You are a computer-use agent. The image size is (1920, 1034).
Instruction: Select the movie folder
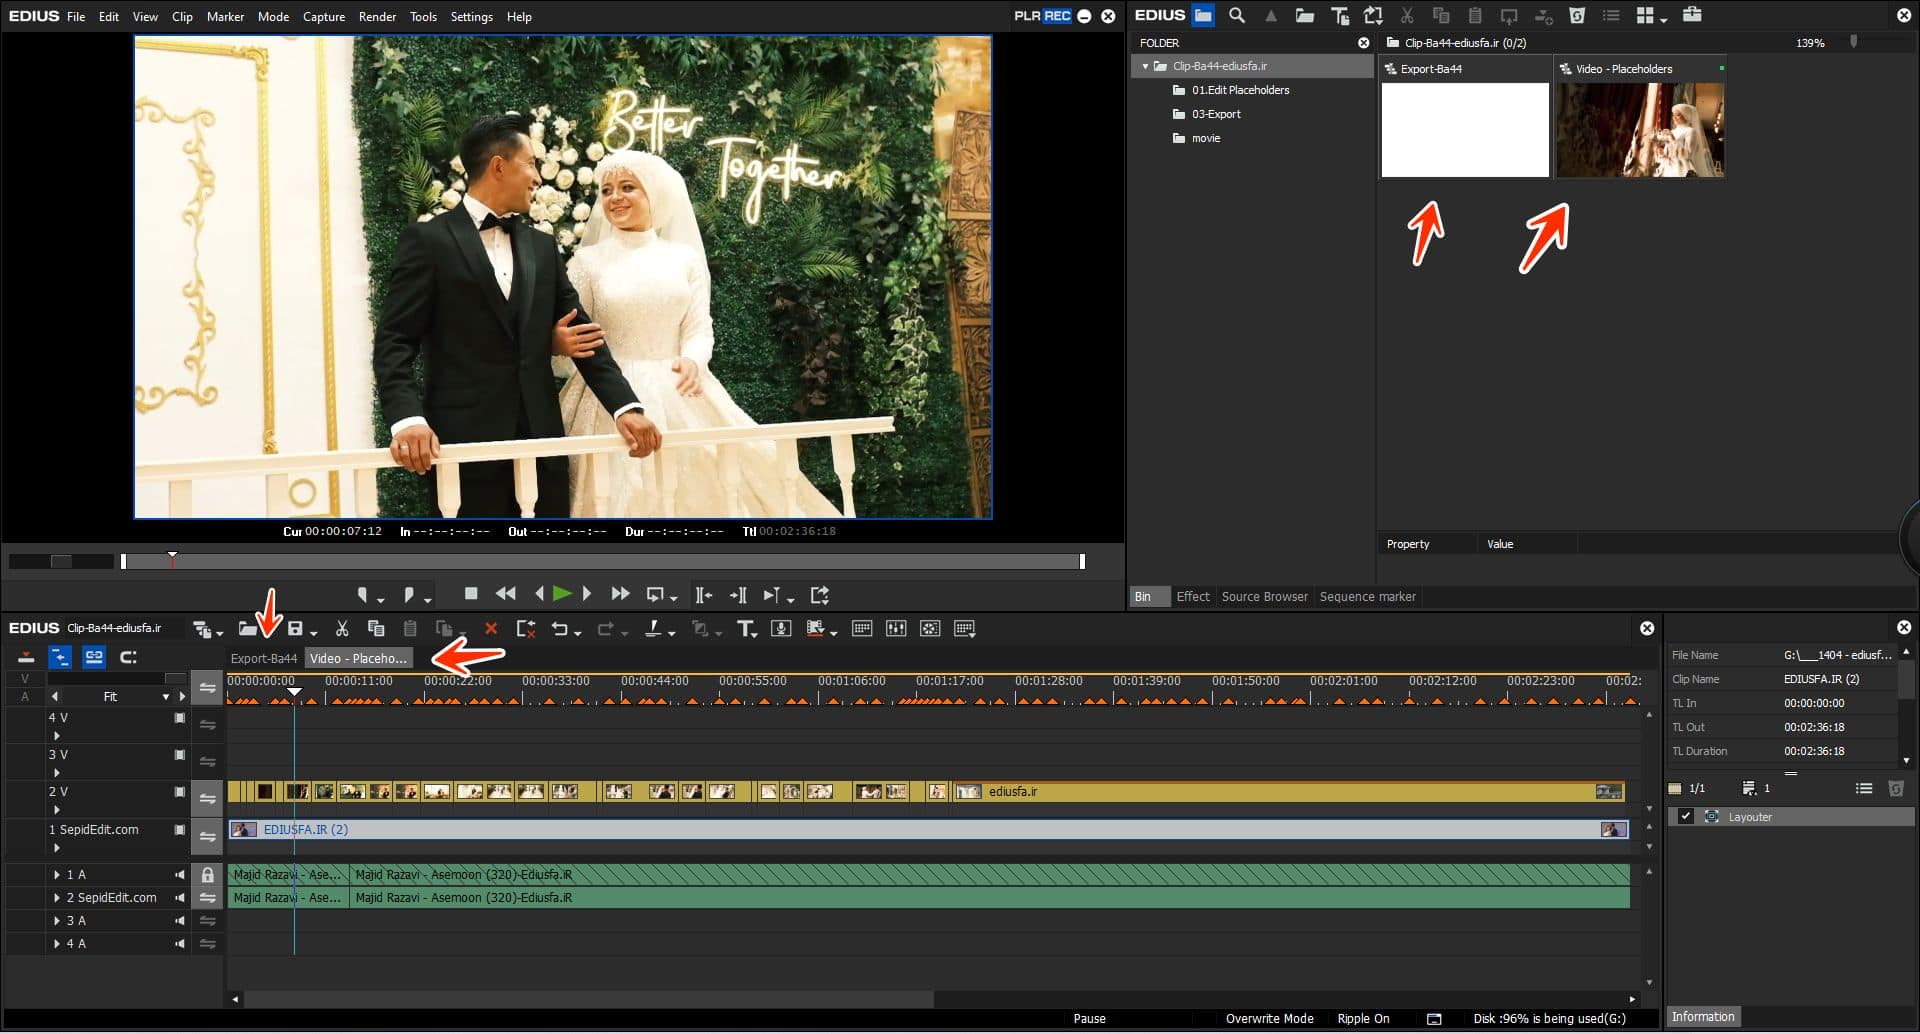click(x=1205, y=138)
